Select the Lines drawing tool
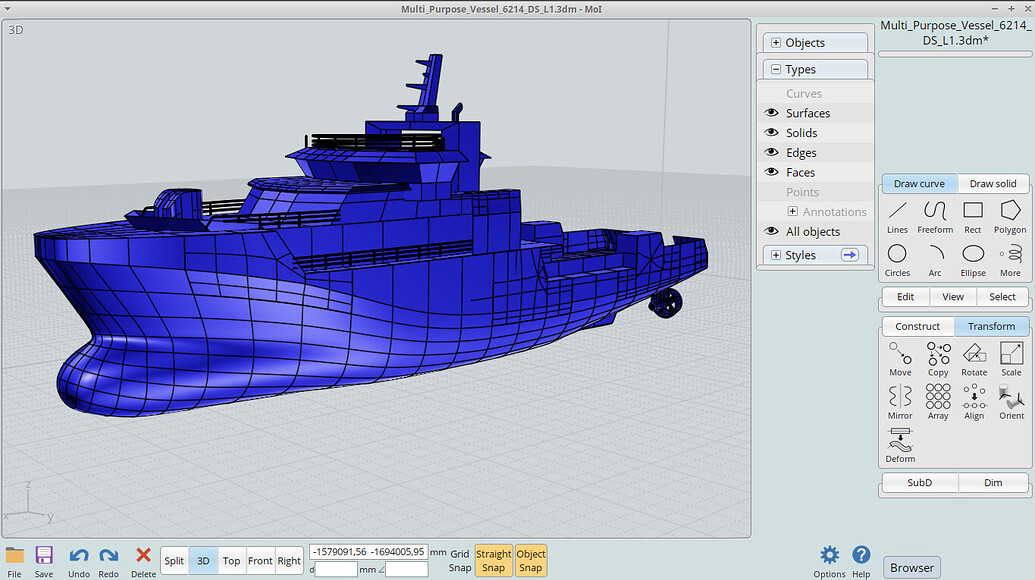 pyautogui.click(x=897, y=218)
